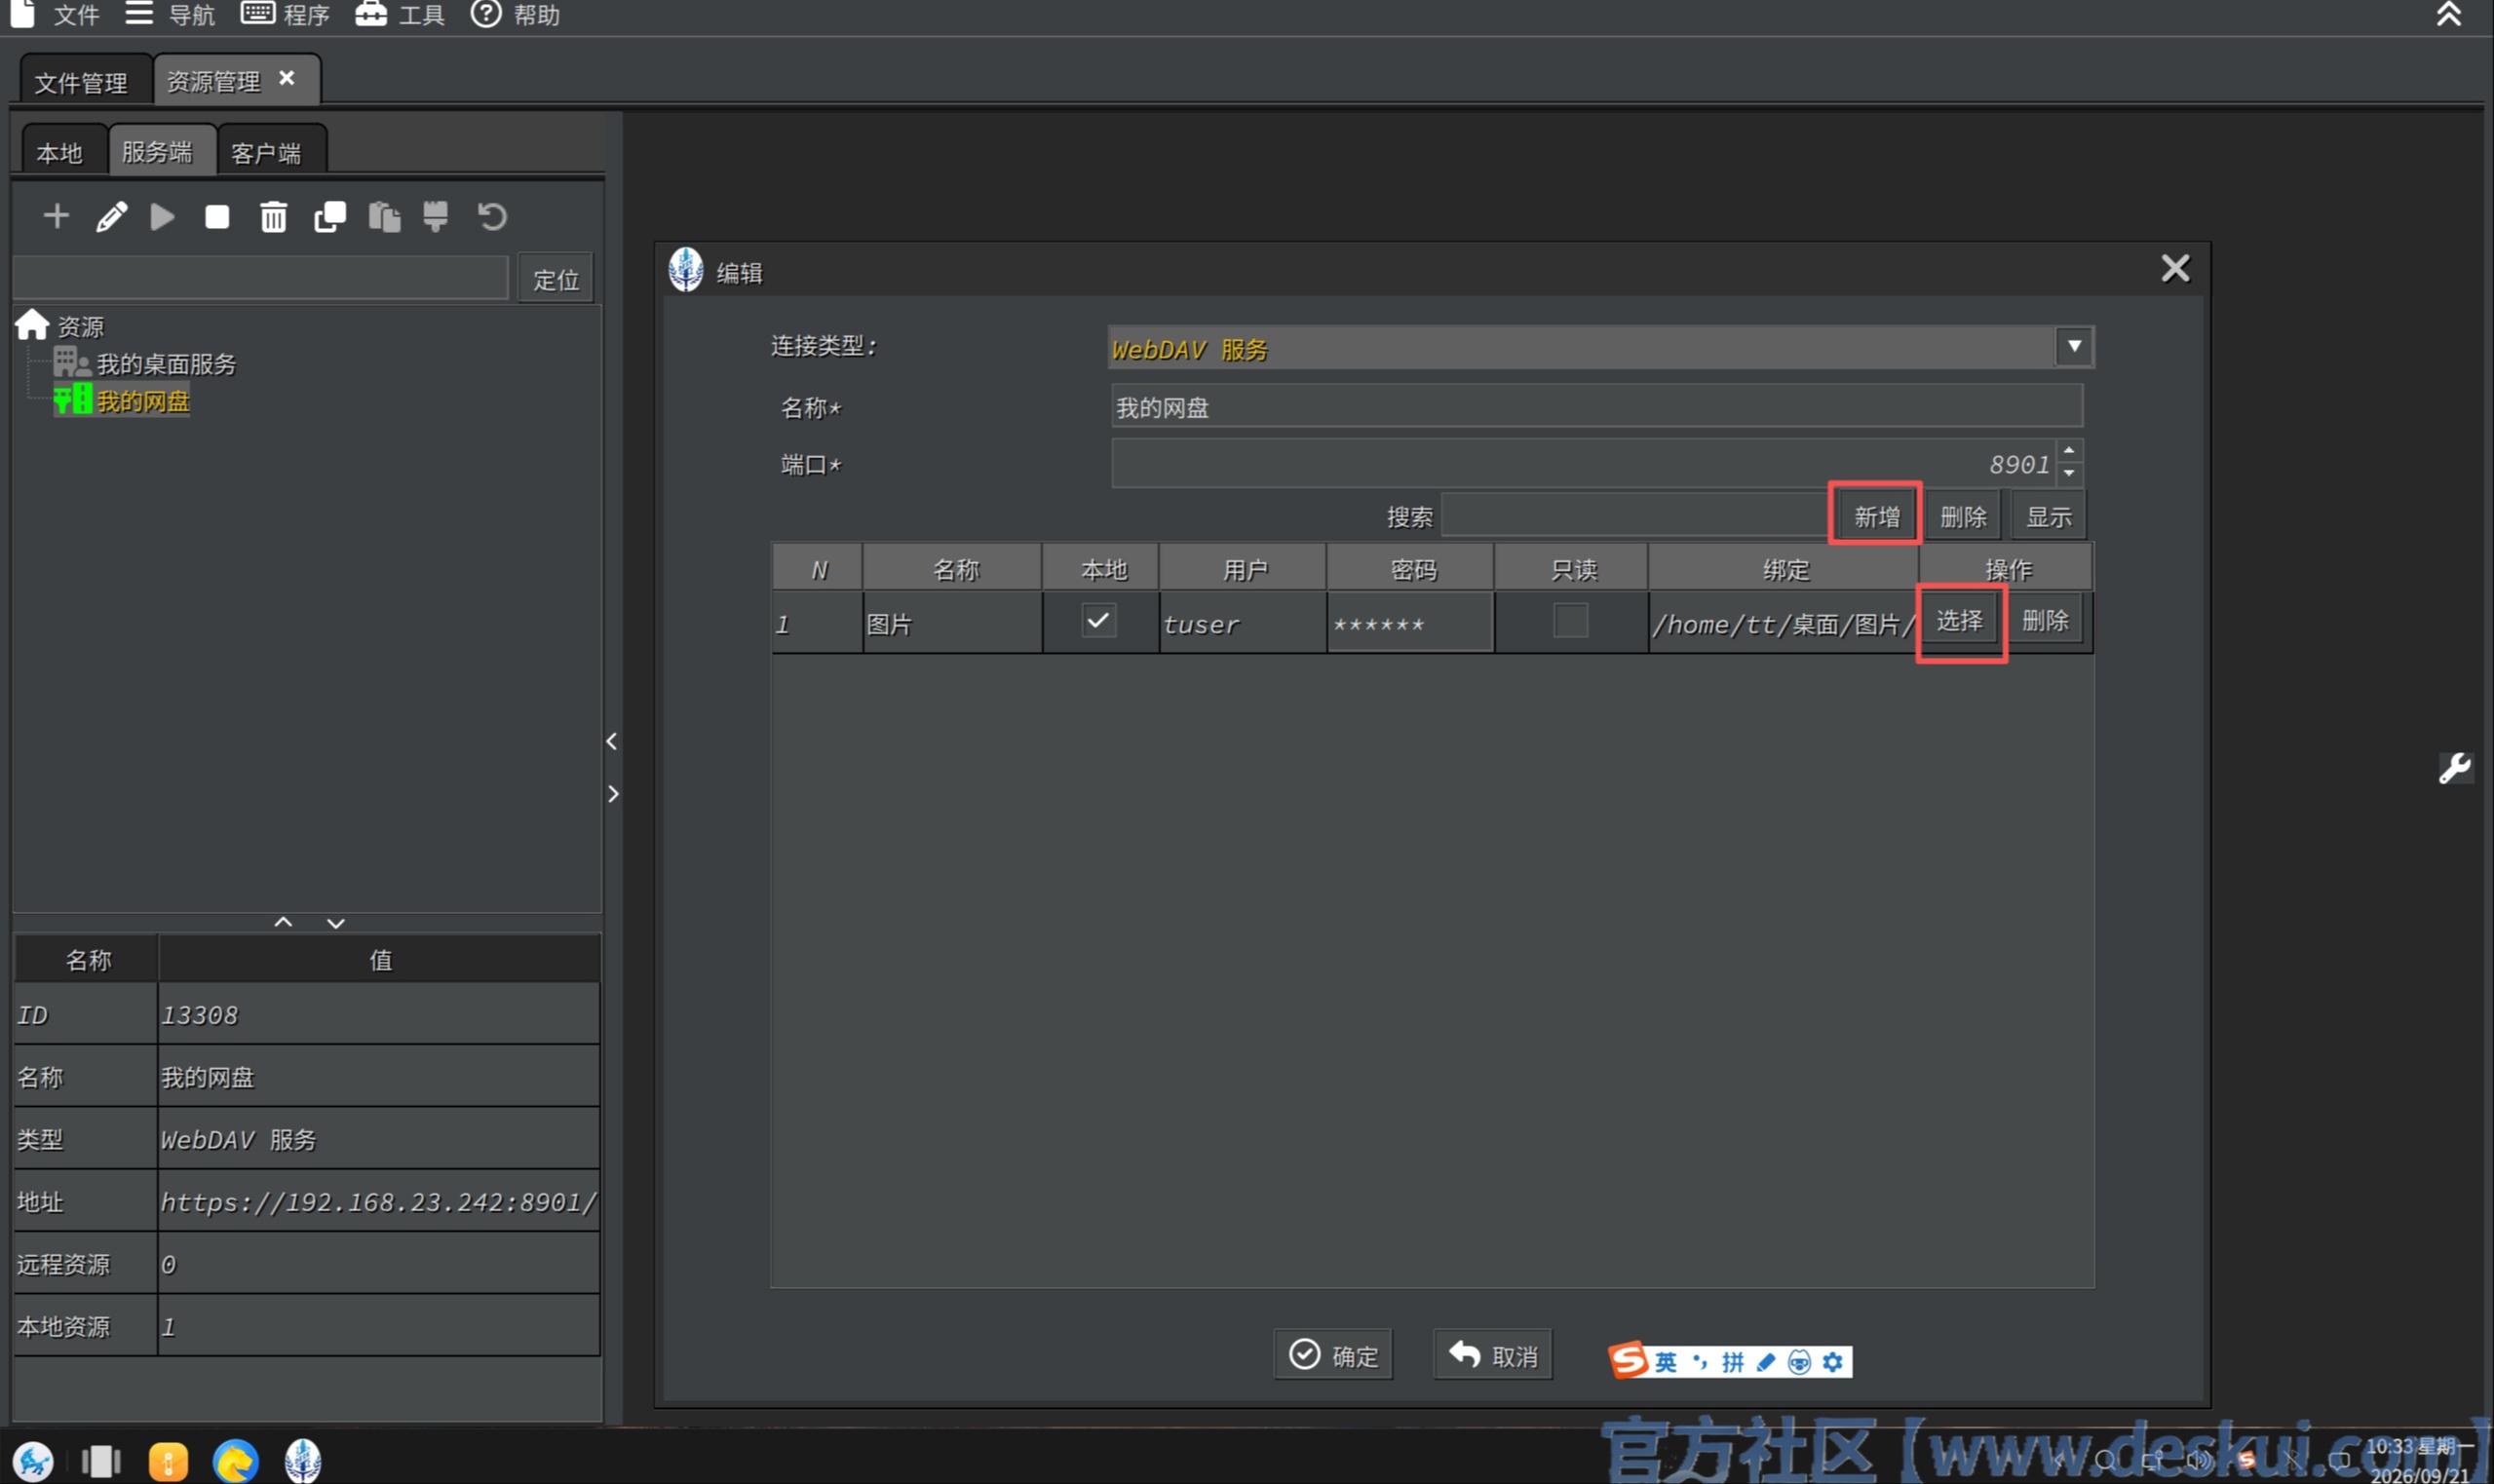Check the 只读 checkbox in the 图片 row

point(1570,620)
